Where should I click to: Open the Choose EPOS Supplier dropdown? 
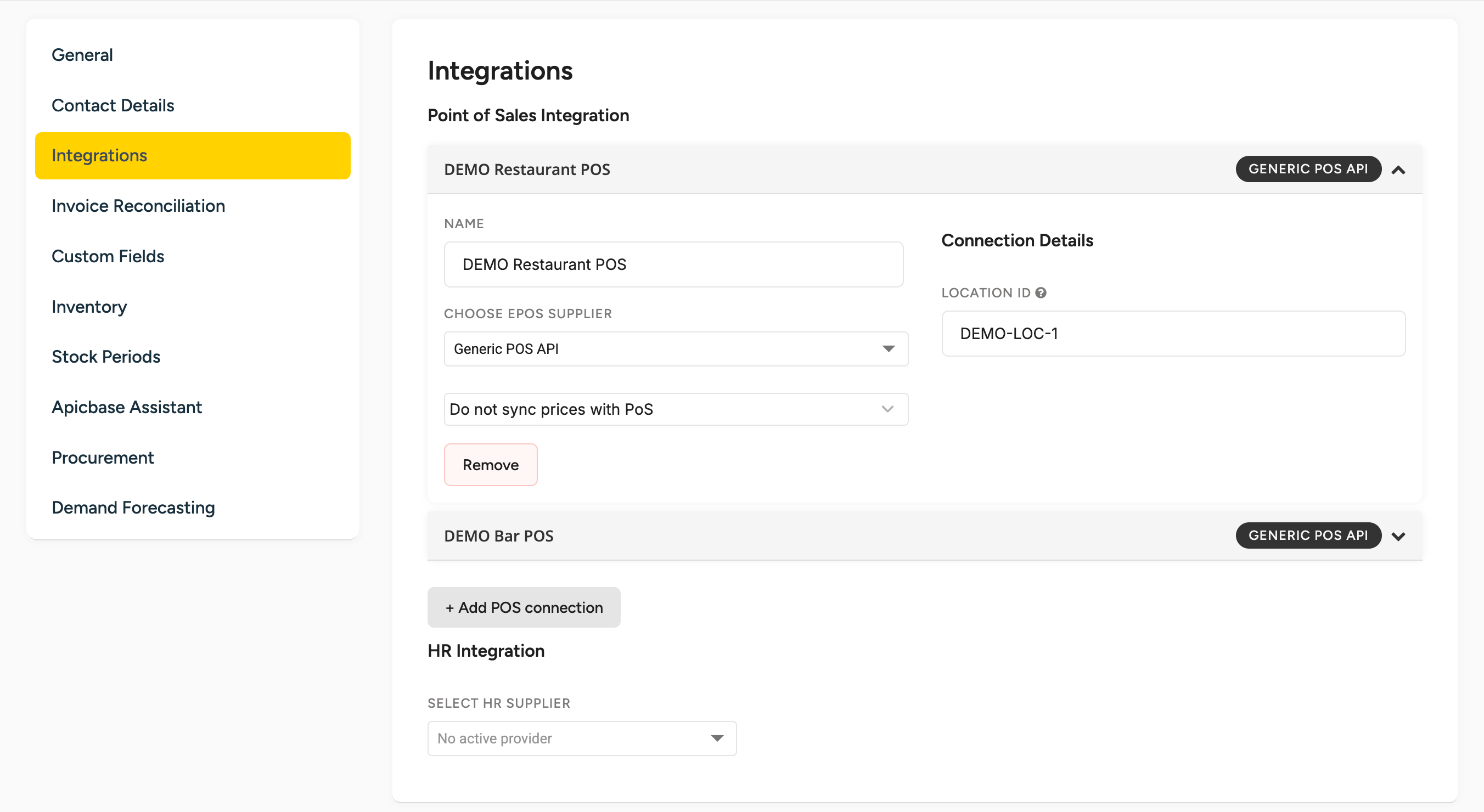676,349
